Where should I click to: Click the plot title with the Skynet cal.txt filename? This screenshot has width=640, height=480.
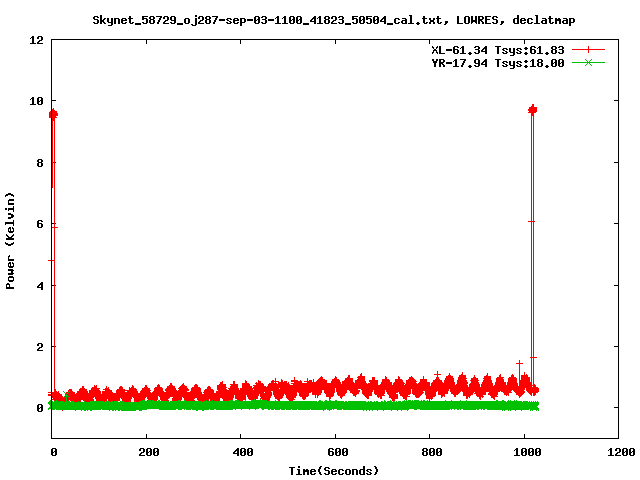click(333, 20)
